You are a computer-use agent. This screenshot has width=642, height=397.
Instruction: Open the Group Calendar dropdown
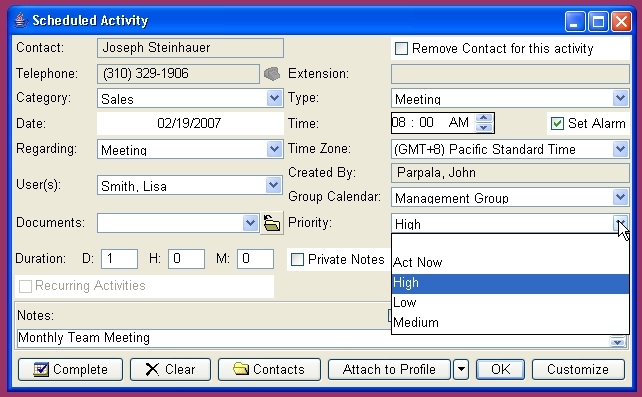(621, 197)
